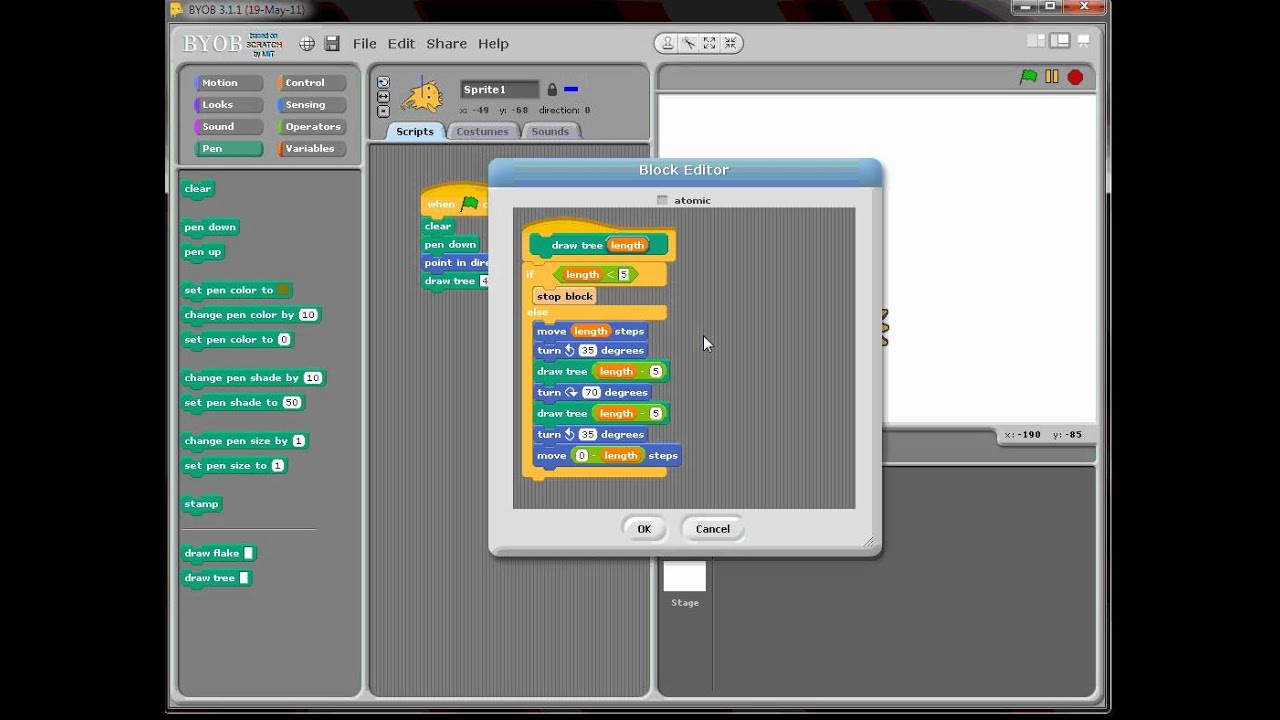Click Cancel in Block Editor

click(x=713, y=529)
